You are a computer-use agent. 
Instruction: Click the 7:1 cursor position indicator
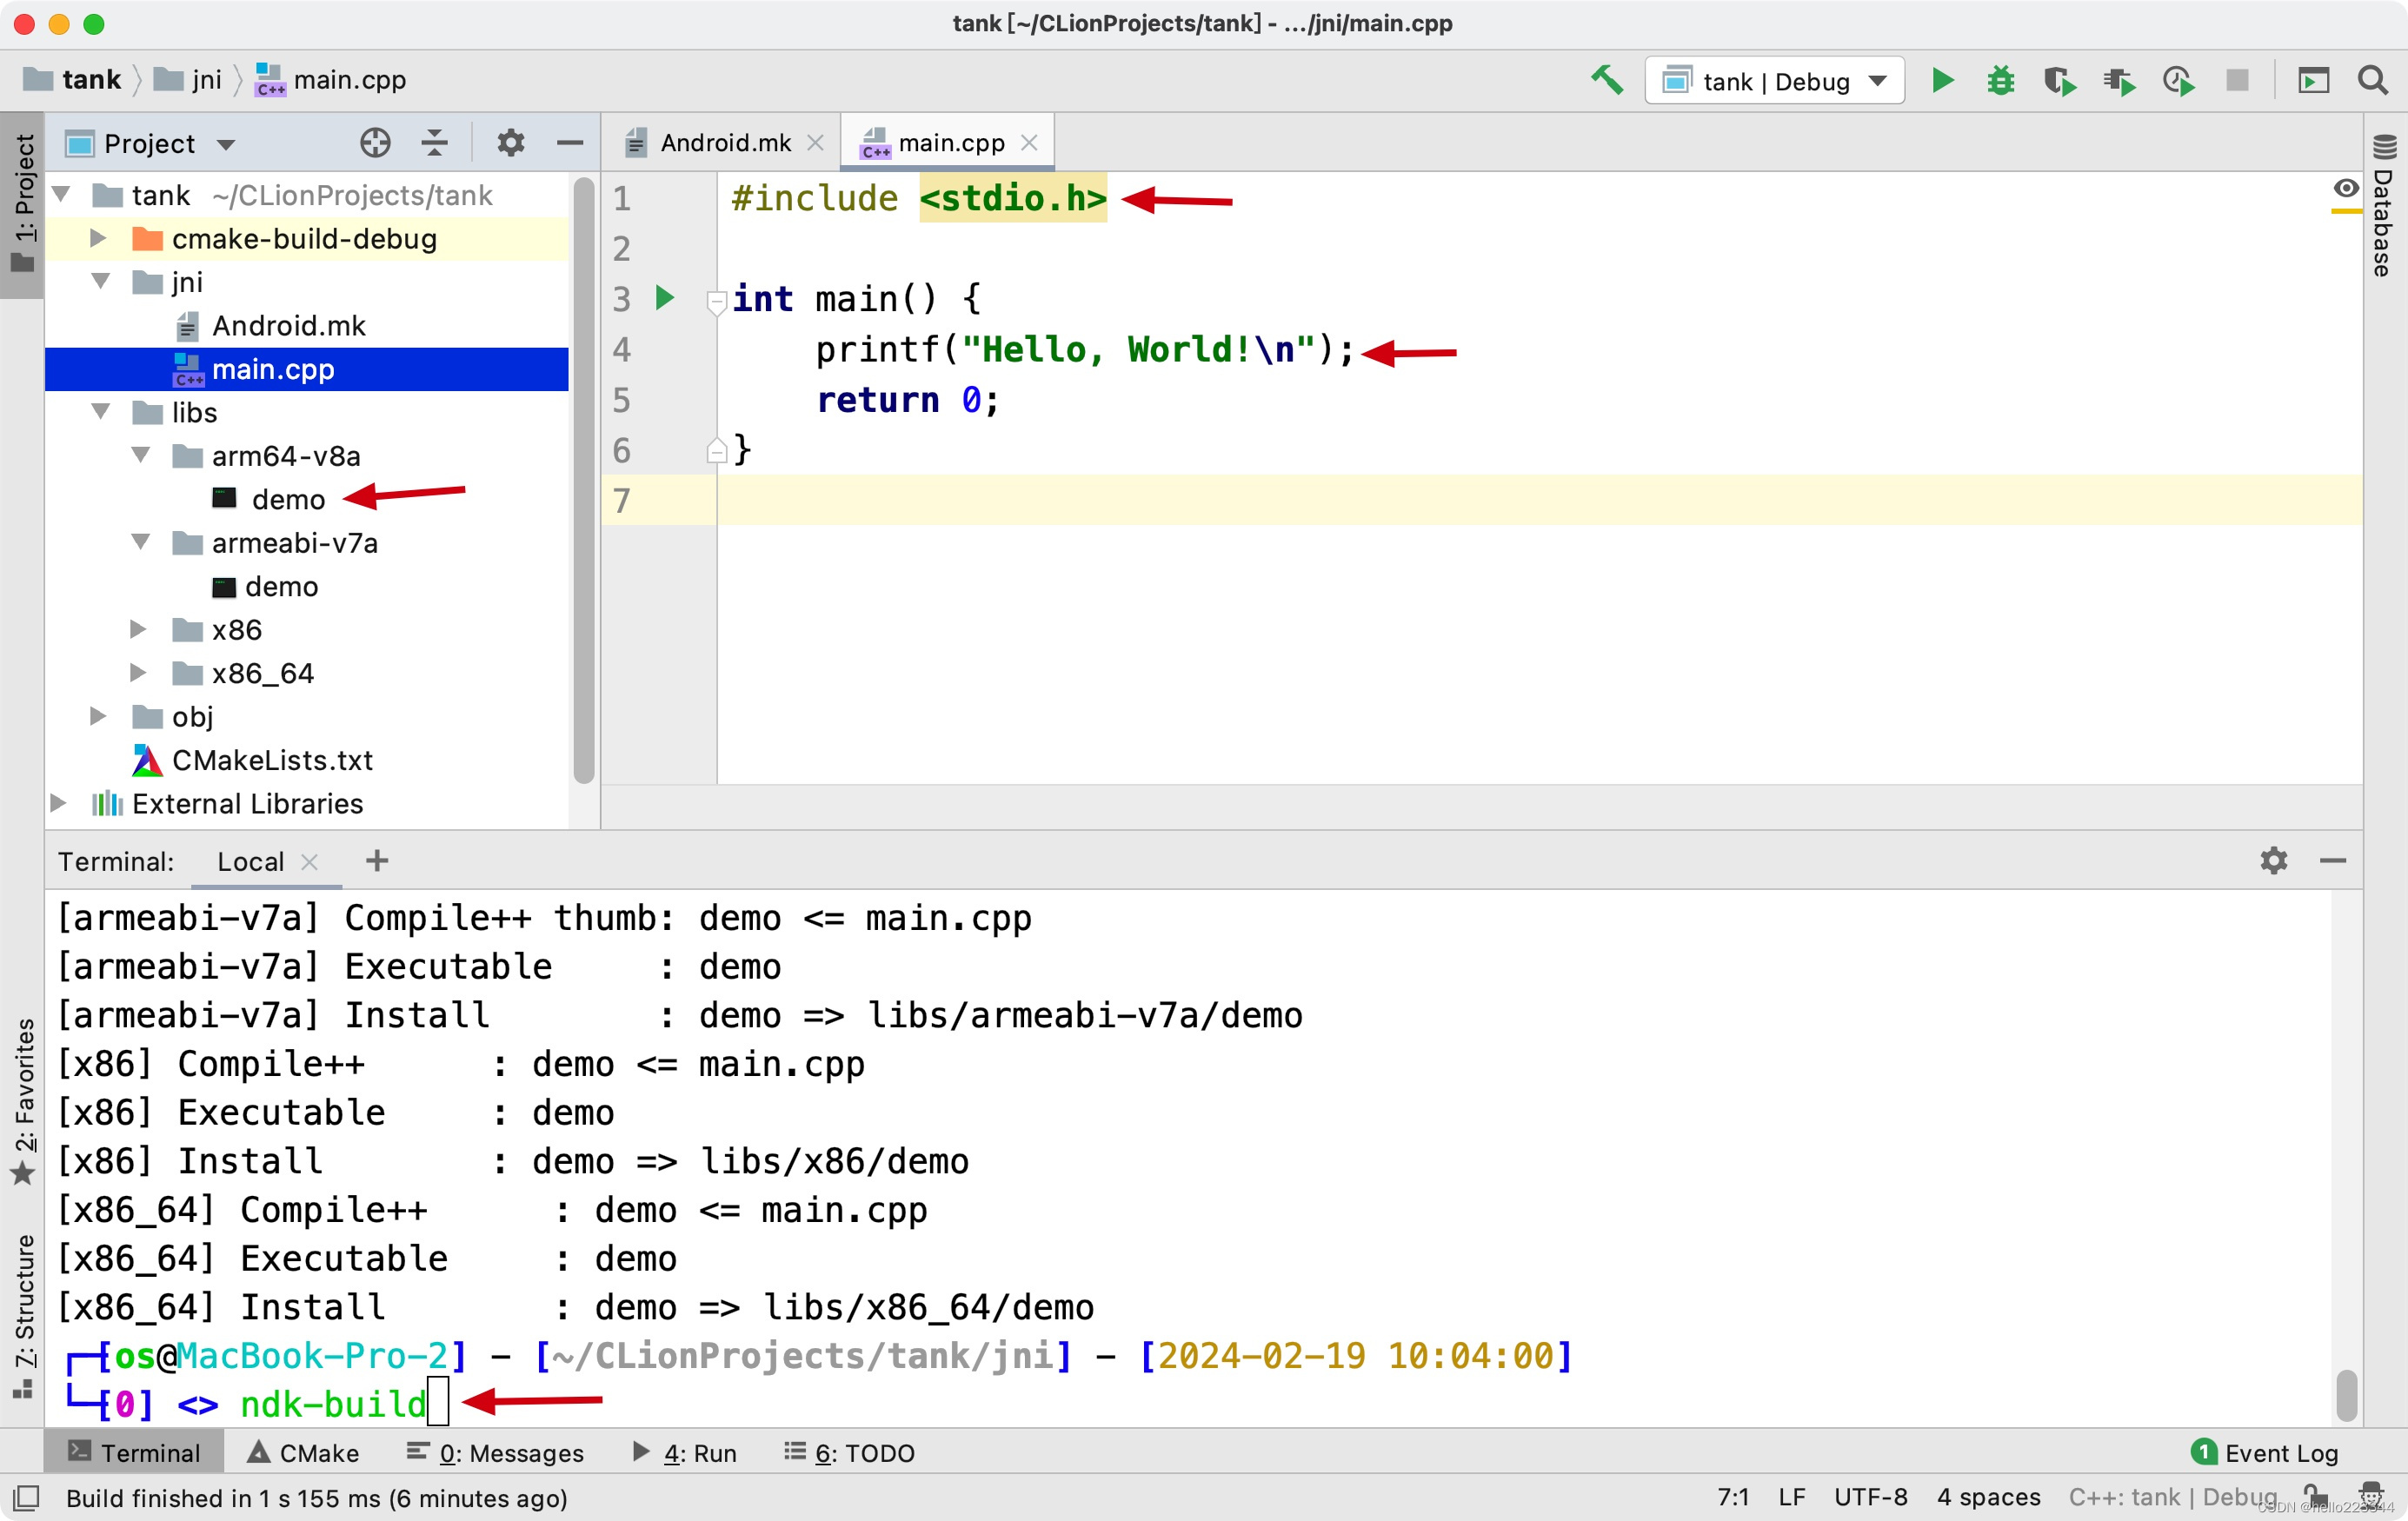[x=1733, y=1497]
